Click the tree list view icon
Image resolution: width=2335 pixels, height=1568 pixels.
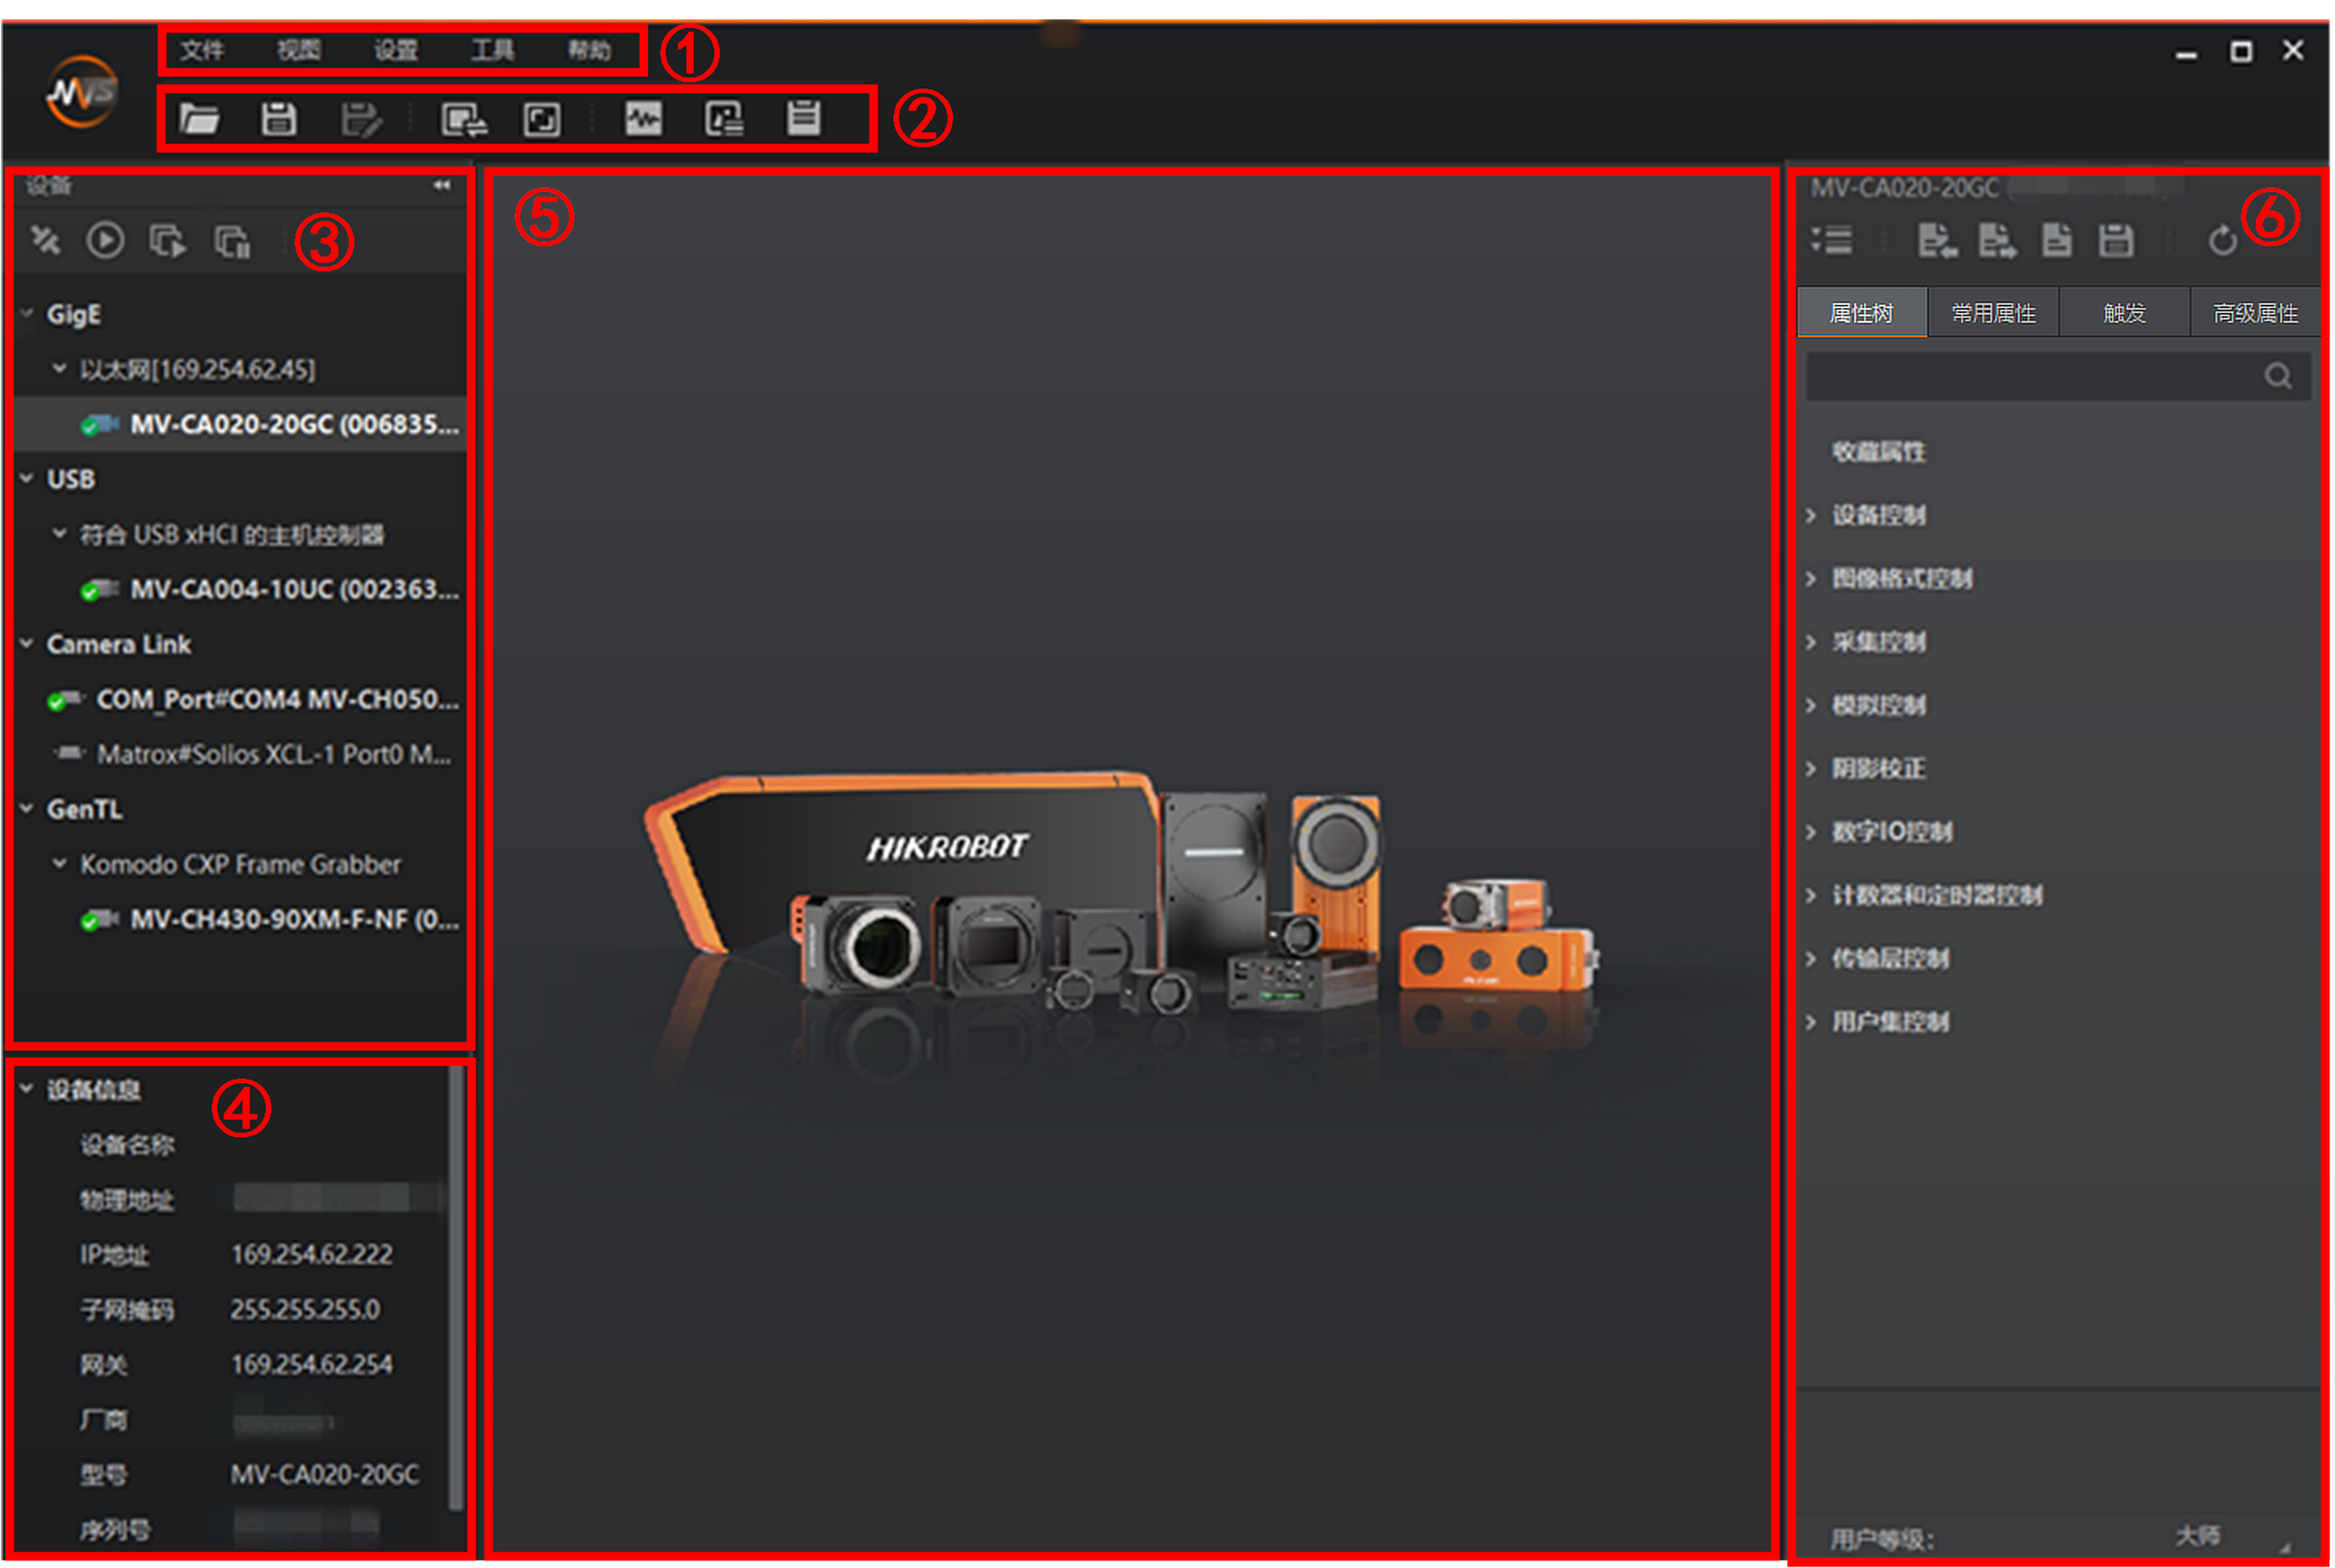[x=1833, y=241]
